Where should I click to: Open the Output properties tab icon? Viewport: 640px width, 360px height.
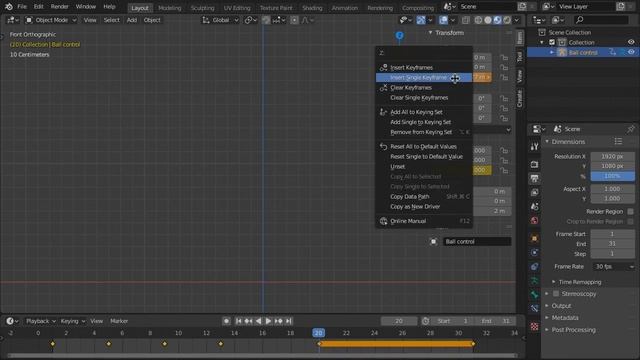tap(534, 178)
